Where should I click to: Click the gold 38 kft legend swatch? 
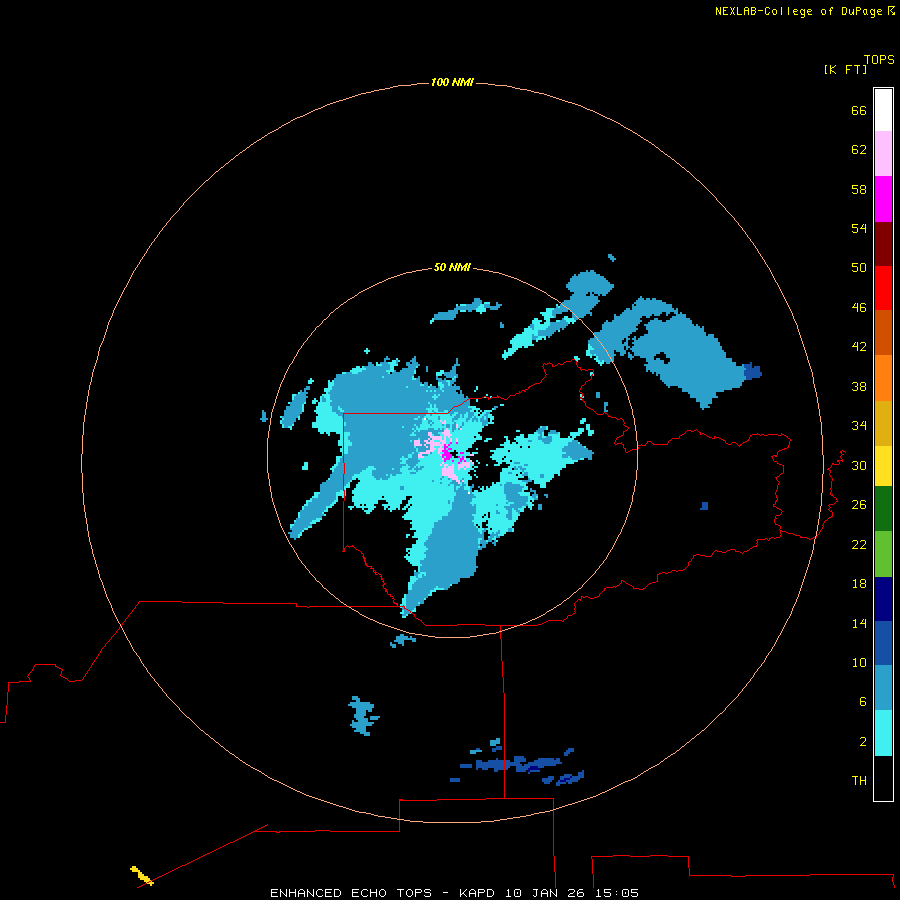(883, 423)
